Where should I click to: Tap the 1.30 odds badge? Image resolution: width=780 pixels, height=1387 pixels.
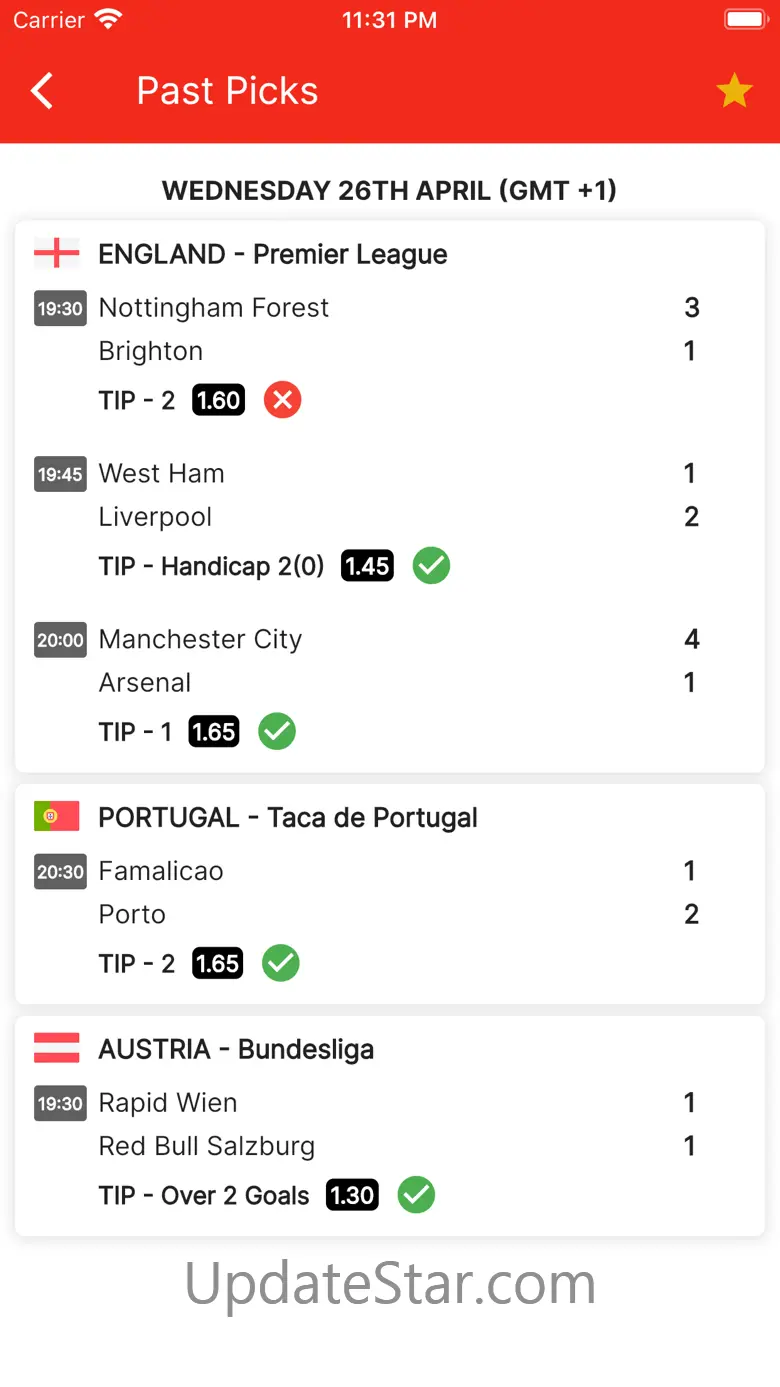click(352, 1195)
